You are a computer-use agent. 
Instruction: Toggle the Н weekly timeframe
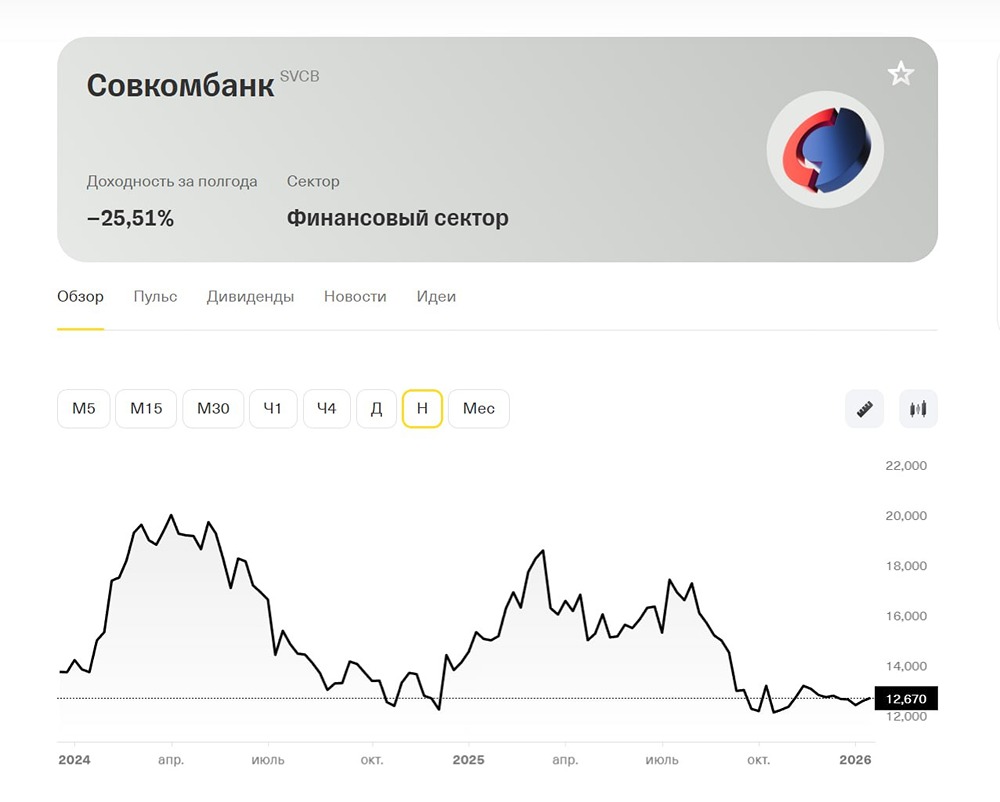pyautogui.click(x=421, y=408)
